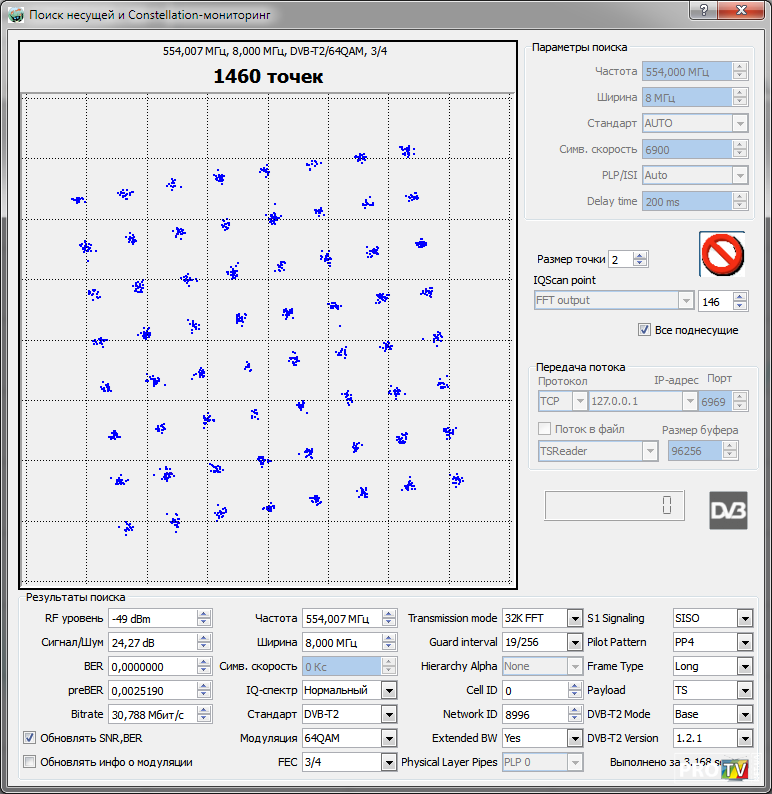Click the help question mark button
The width and height of the screenshot is (772, 794).
[705, 9]
